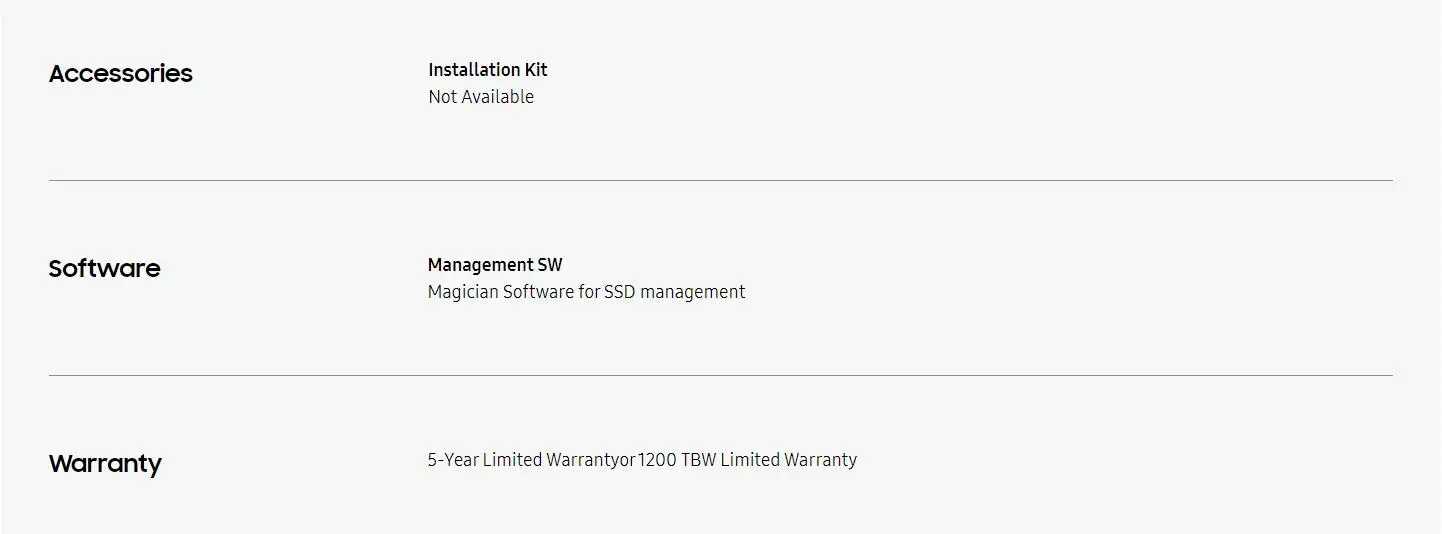Image resolution: width=1442 pixels, height=534 pixels.
Task: Select the Not Available text
Action: 480,97
